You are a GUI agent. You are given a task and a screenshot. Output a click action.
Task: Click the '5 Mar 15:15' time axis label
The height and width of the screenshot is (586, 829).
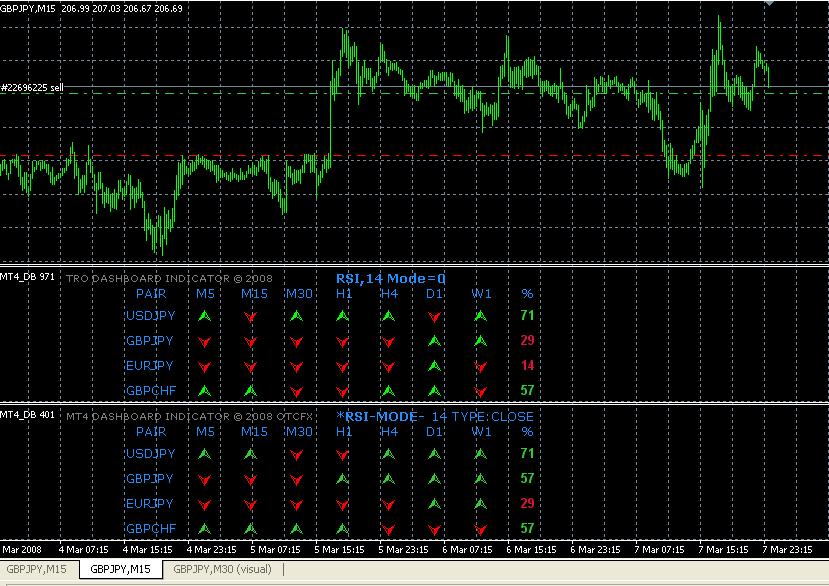click(x=339, y=550)
